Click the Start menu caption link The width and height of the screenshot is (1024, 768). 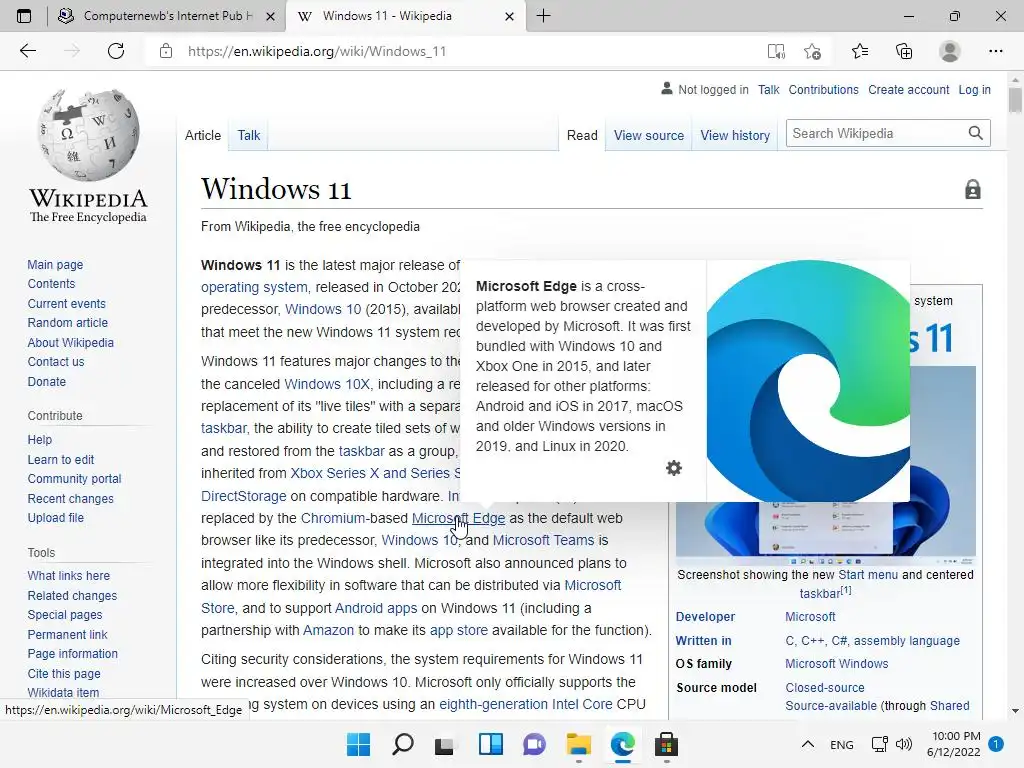pyautogui.click(x=868, y=575)
